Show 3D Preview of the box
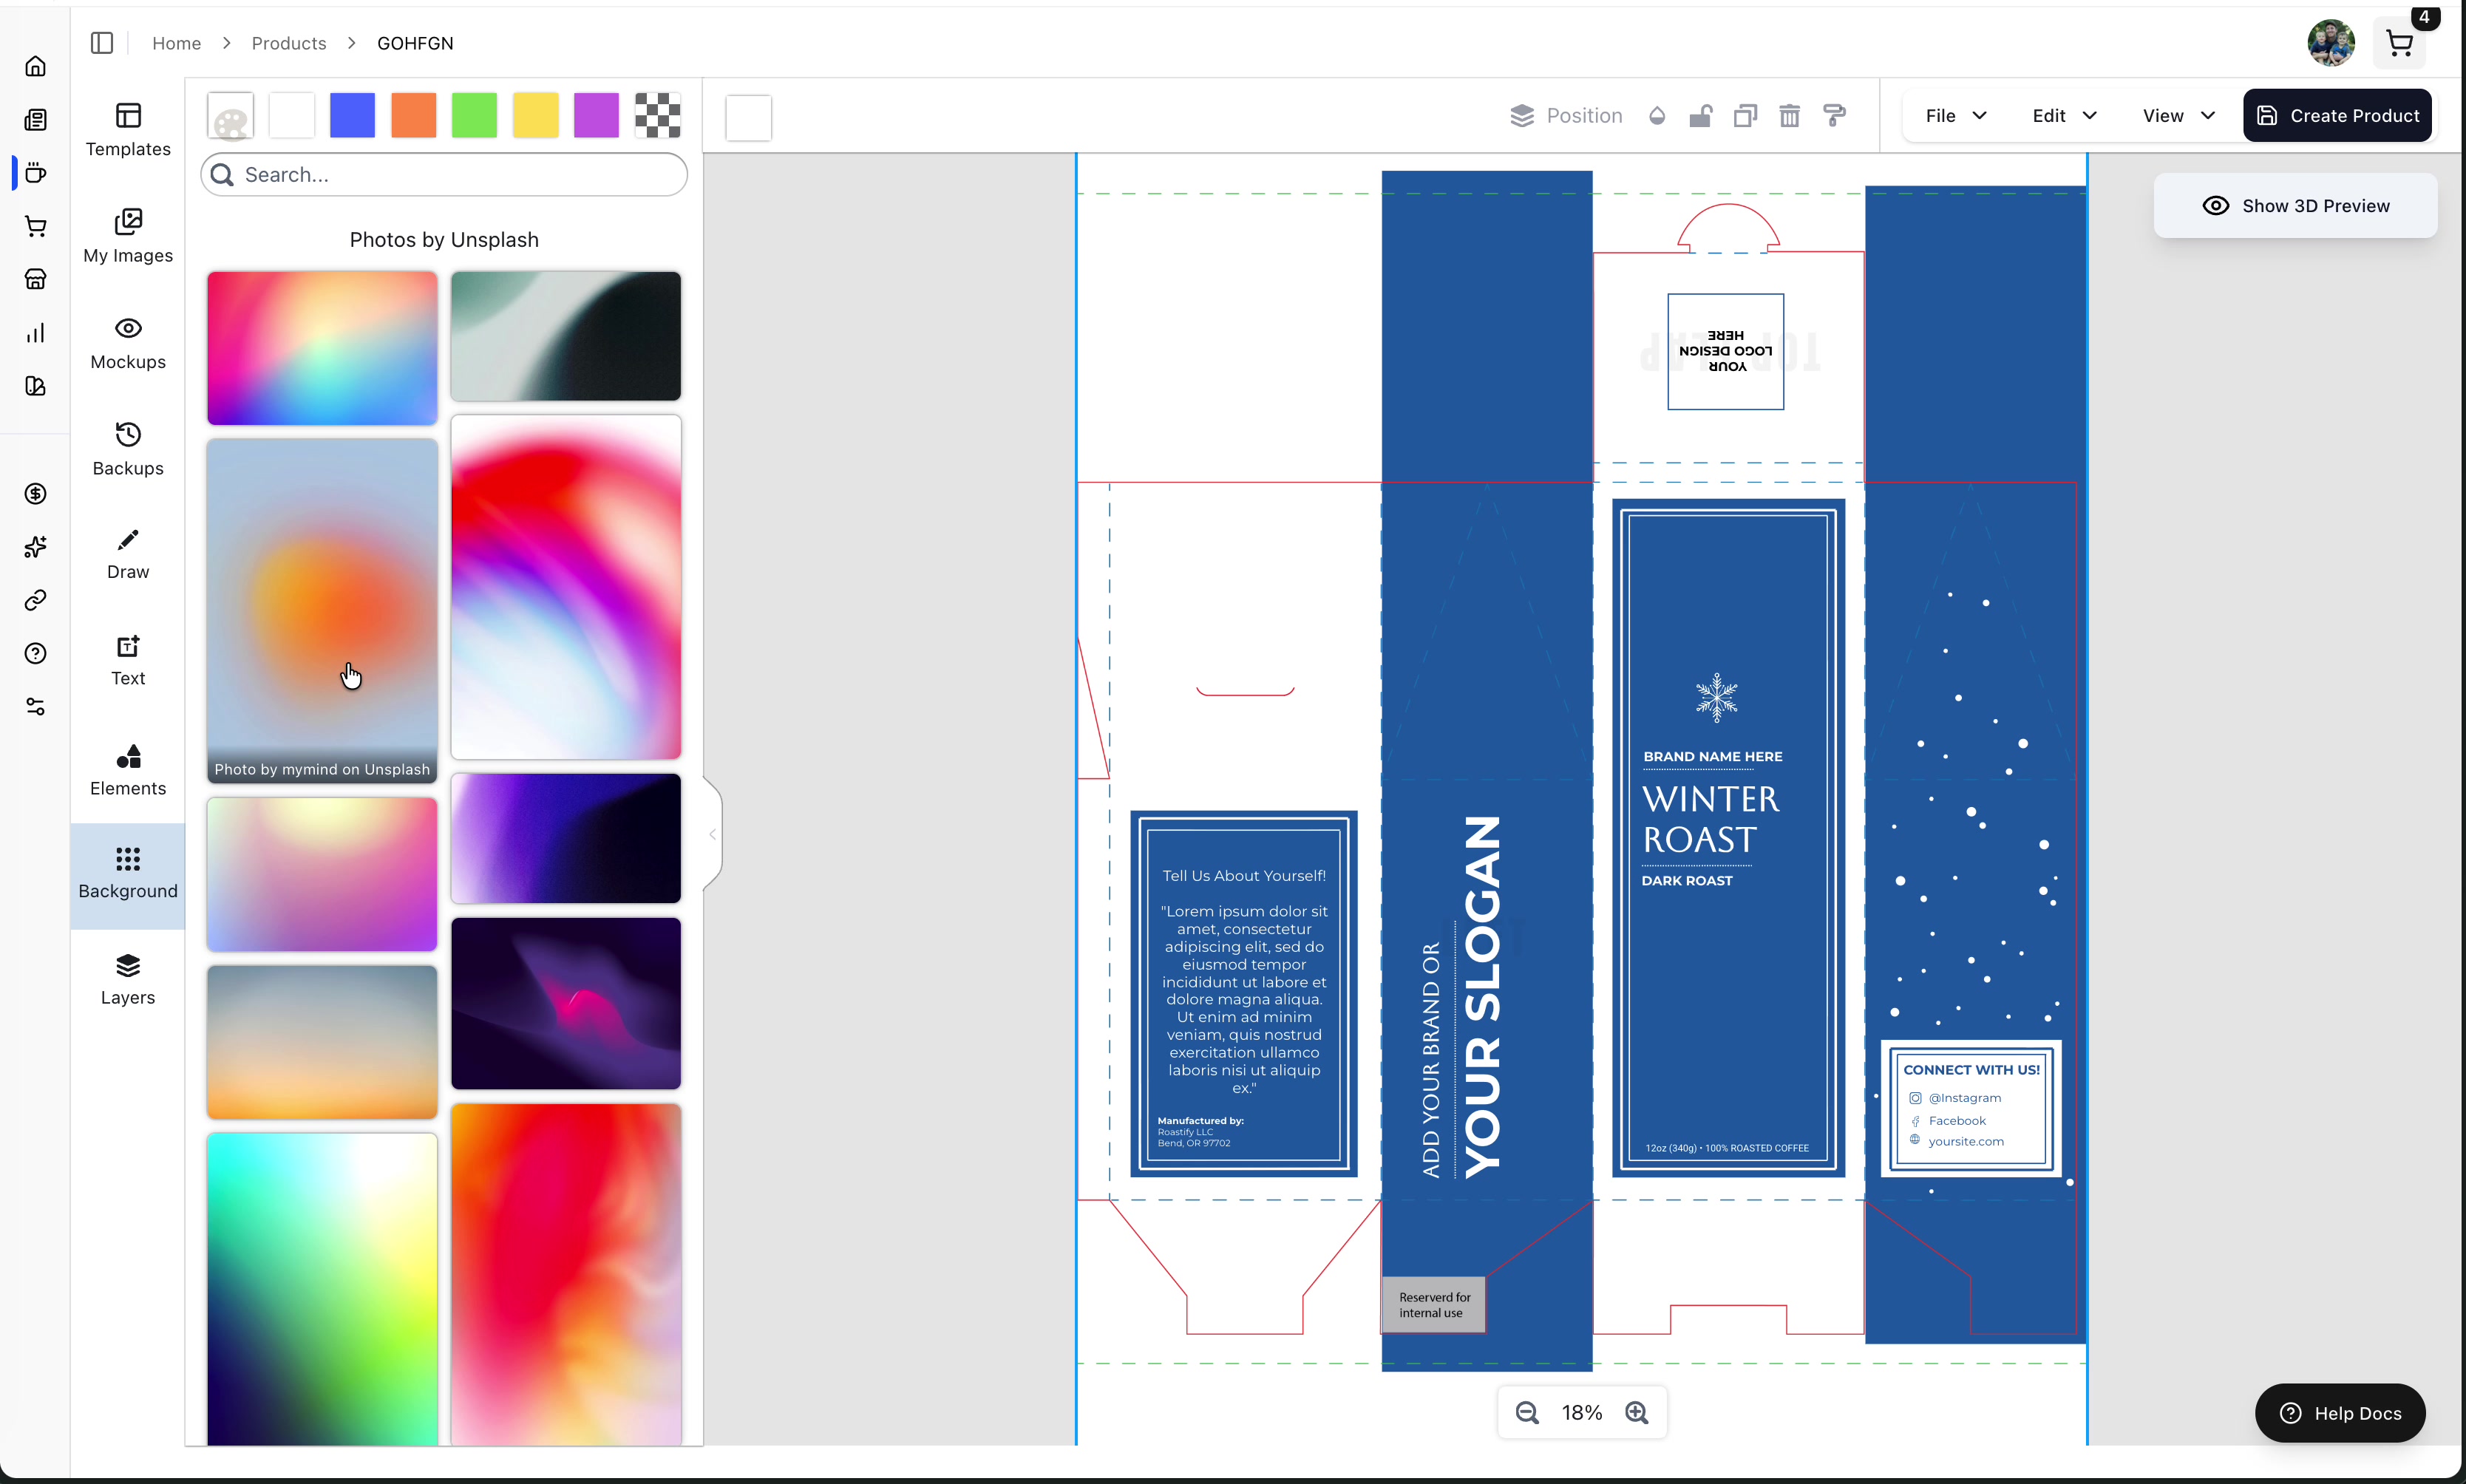 (x=2295, y=206)
